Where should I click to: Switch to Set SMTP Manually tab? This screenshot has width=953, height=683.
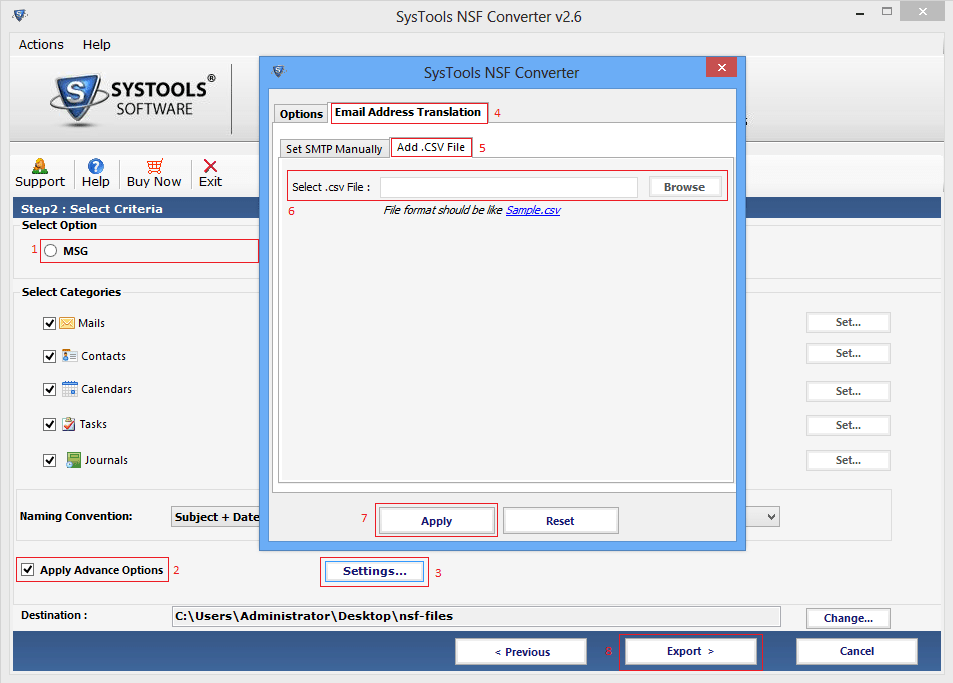point(334,149)
